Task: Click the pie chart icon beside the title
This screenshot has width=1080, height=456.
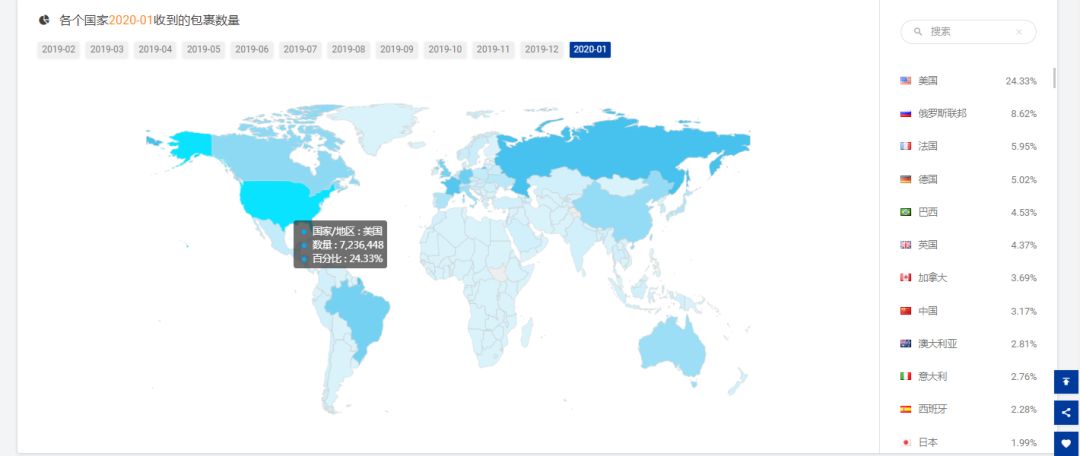Action: pyautogui.click(x=44, y=20)
